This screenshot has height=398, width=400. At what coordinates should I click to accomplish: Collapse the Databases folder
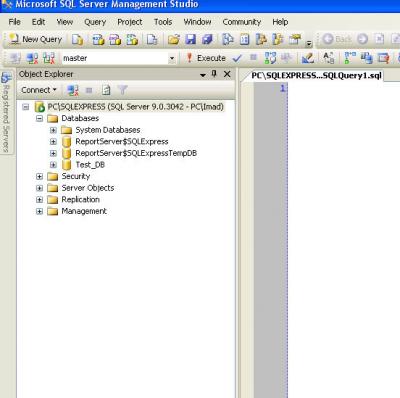coord(39,119)
